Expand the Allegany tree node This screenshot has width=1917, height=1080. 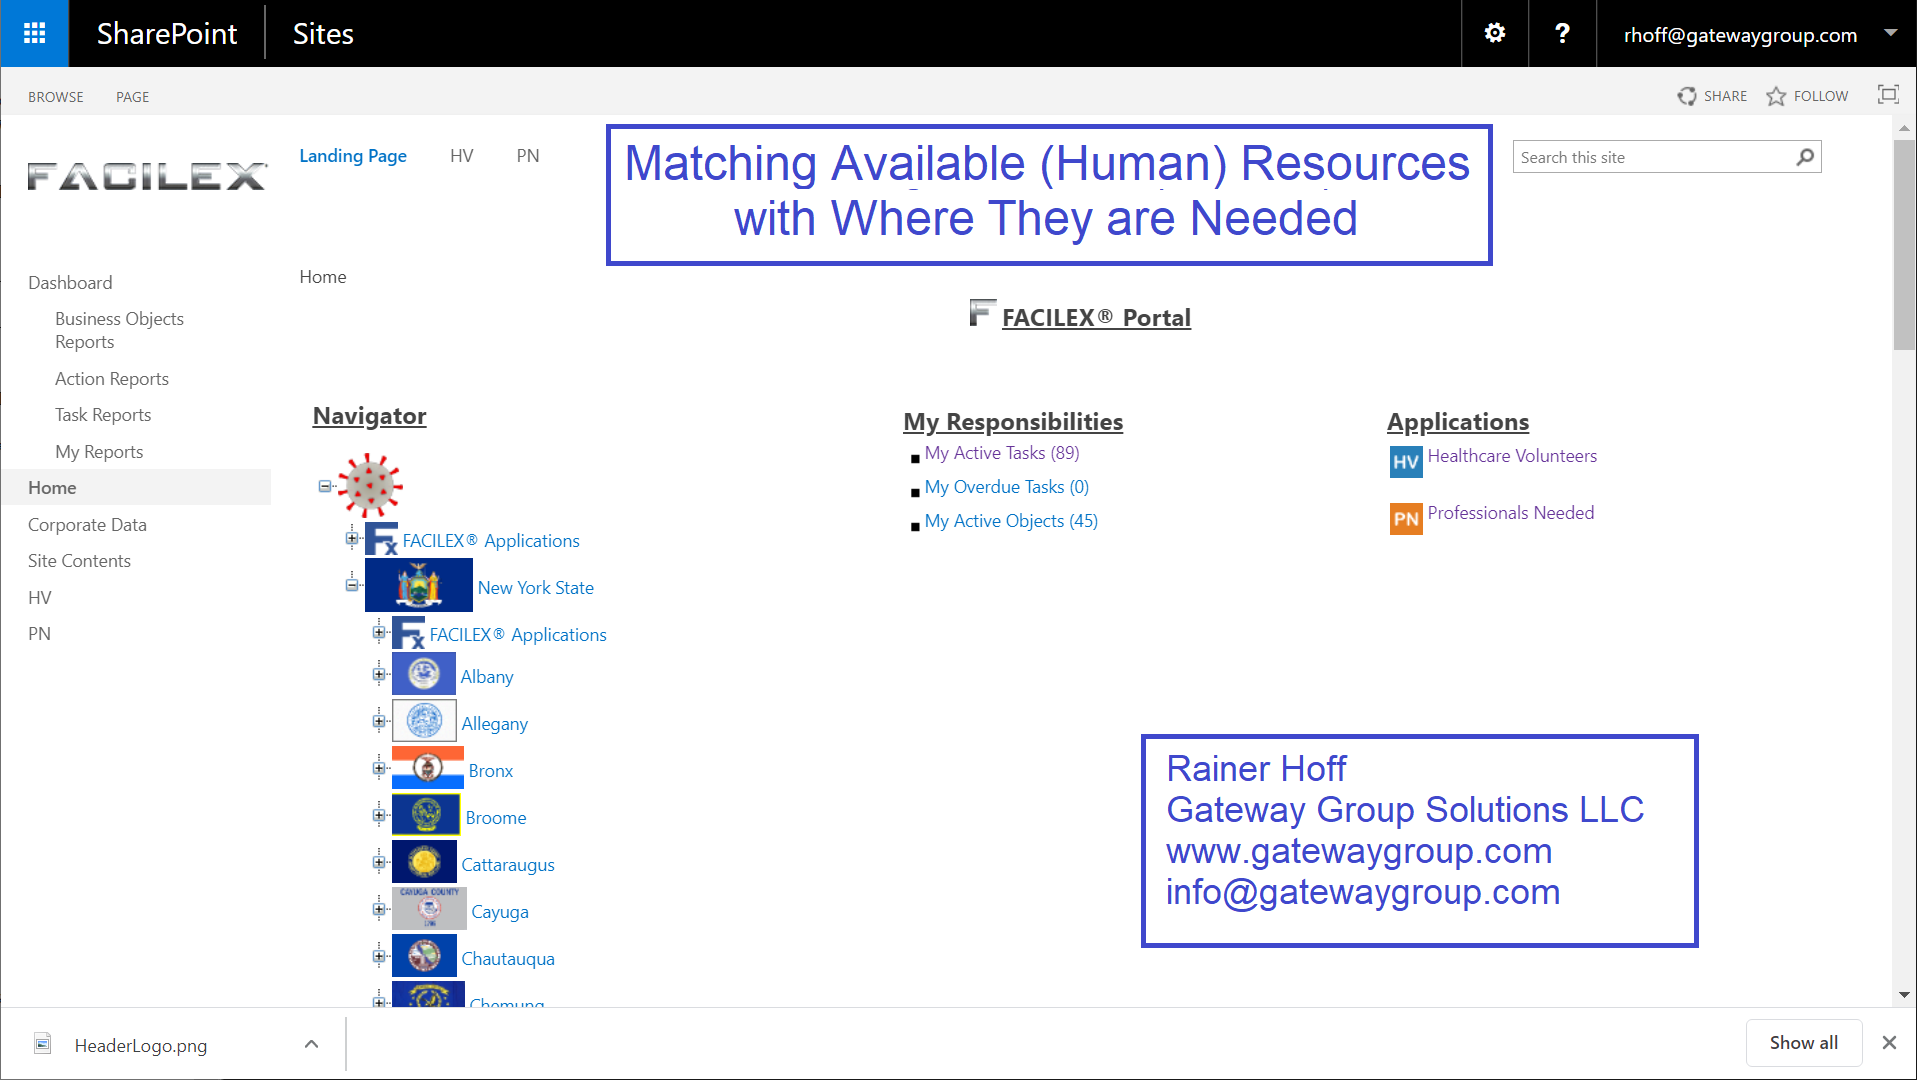378,721
